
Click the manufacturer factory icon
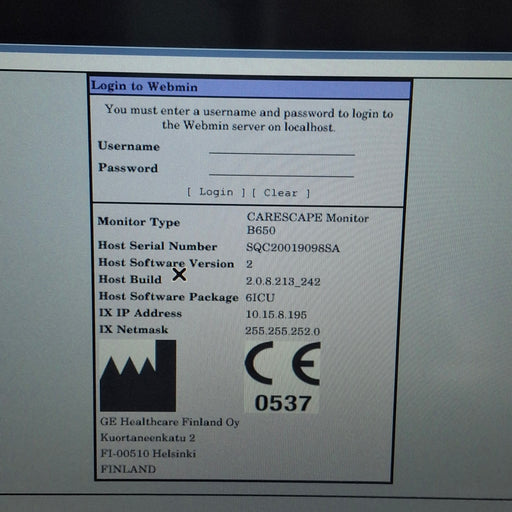[x=138, y=376]
